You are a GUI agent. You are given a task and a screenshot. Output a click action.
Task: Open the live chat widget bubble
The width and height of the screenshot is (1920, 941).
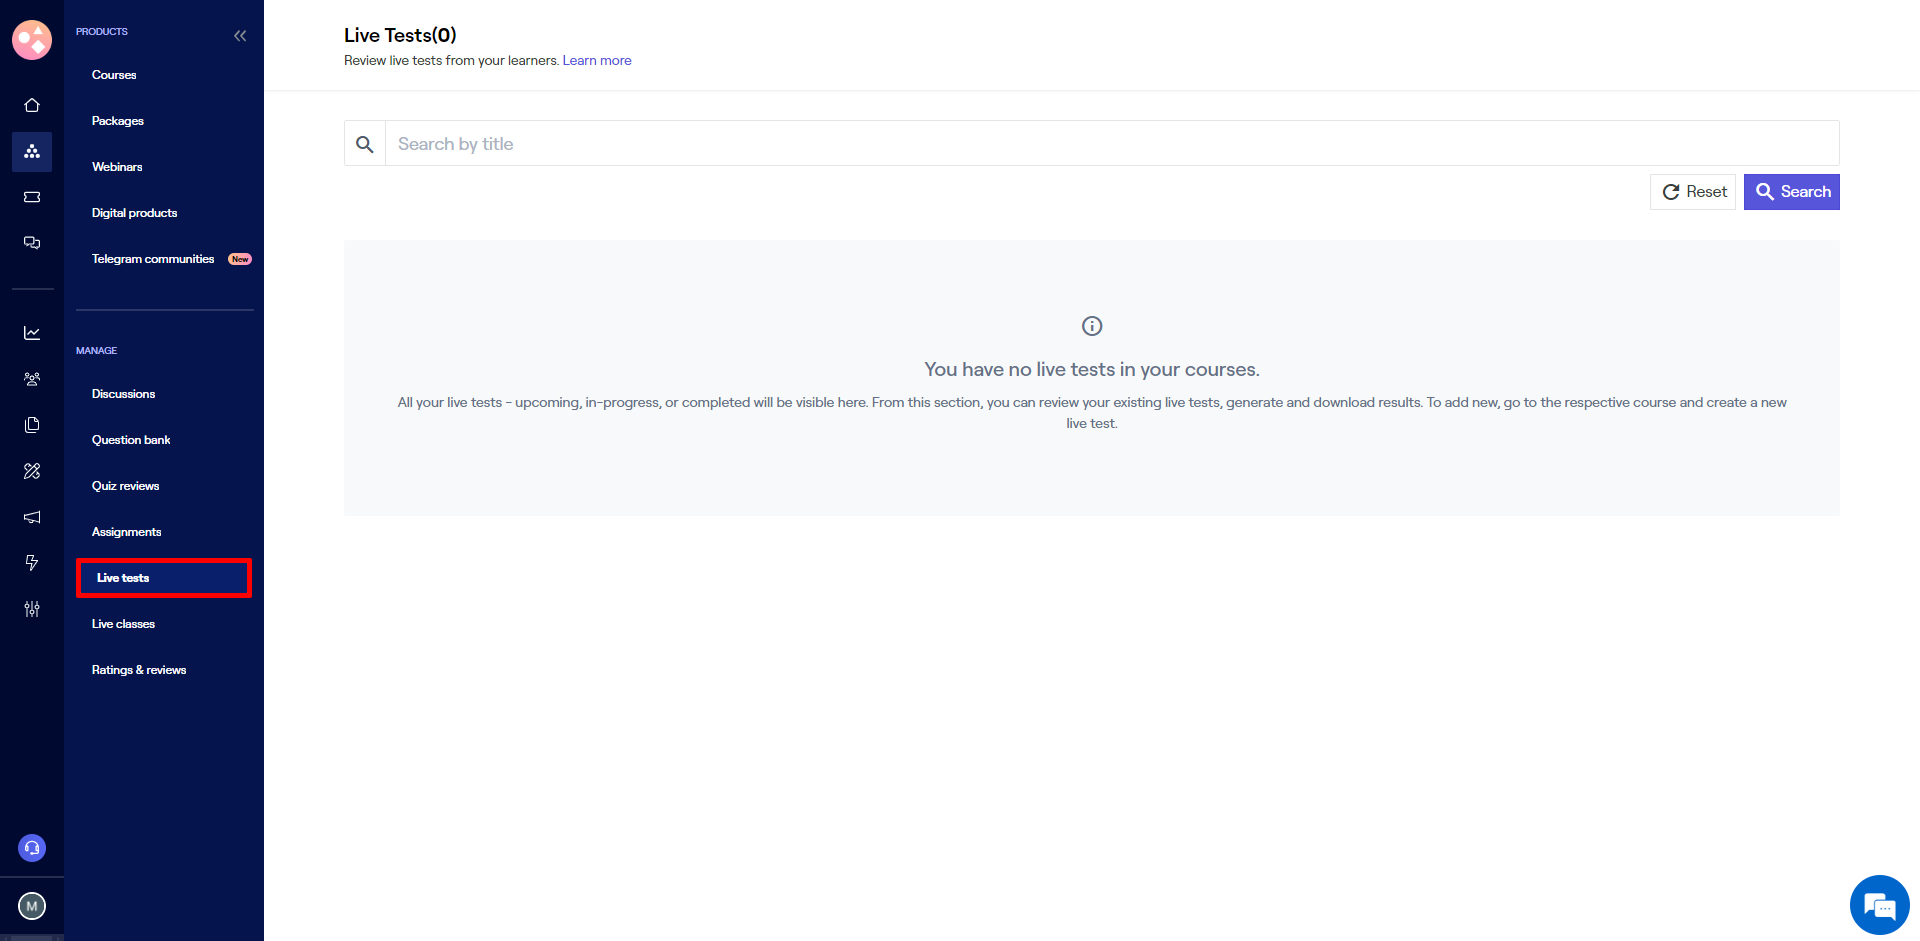point(1879,905)
